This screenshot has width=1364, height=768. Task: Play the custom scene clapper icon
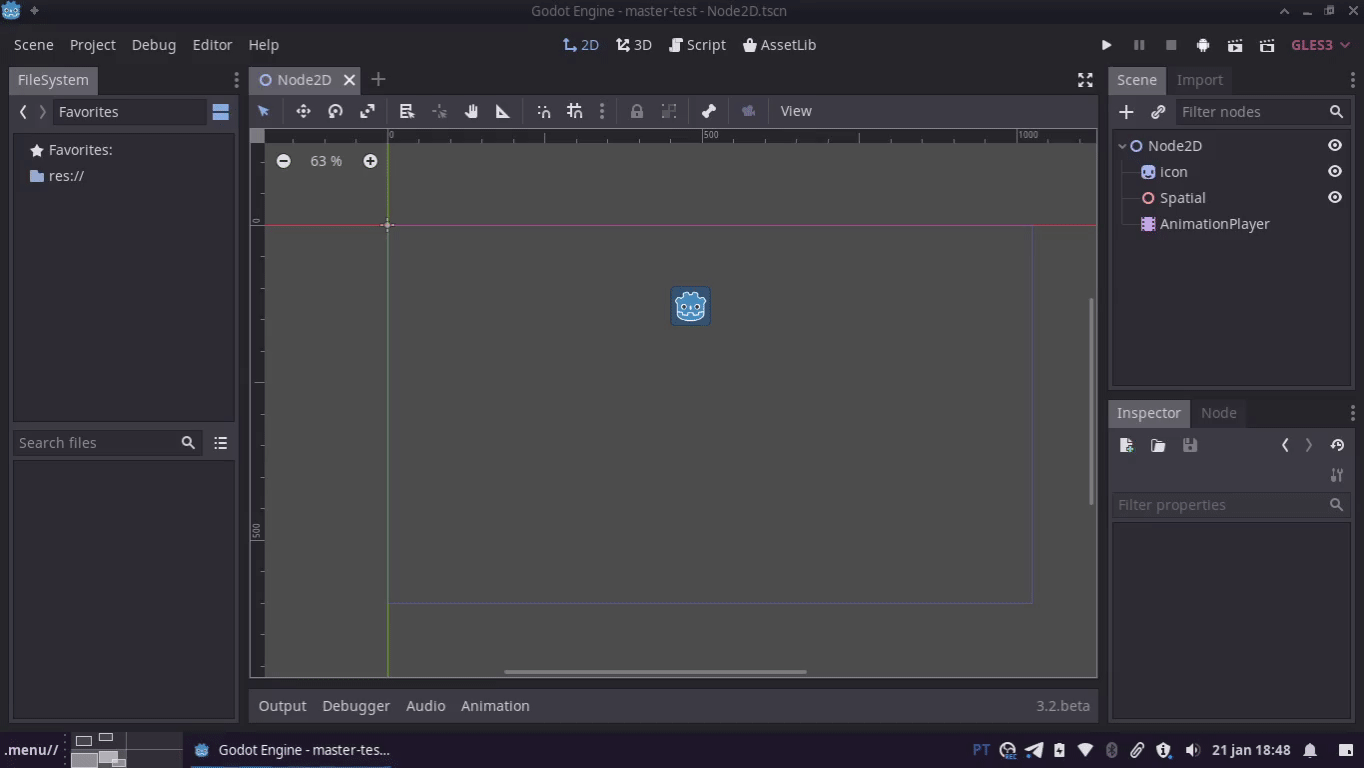(x=1267, y=45)
